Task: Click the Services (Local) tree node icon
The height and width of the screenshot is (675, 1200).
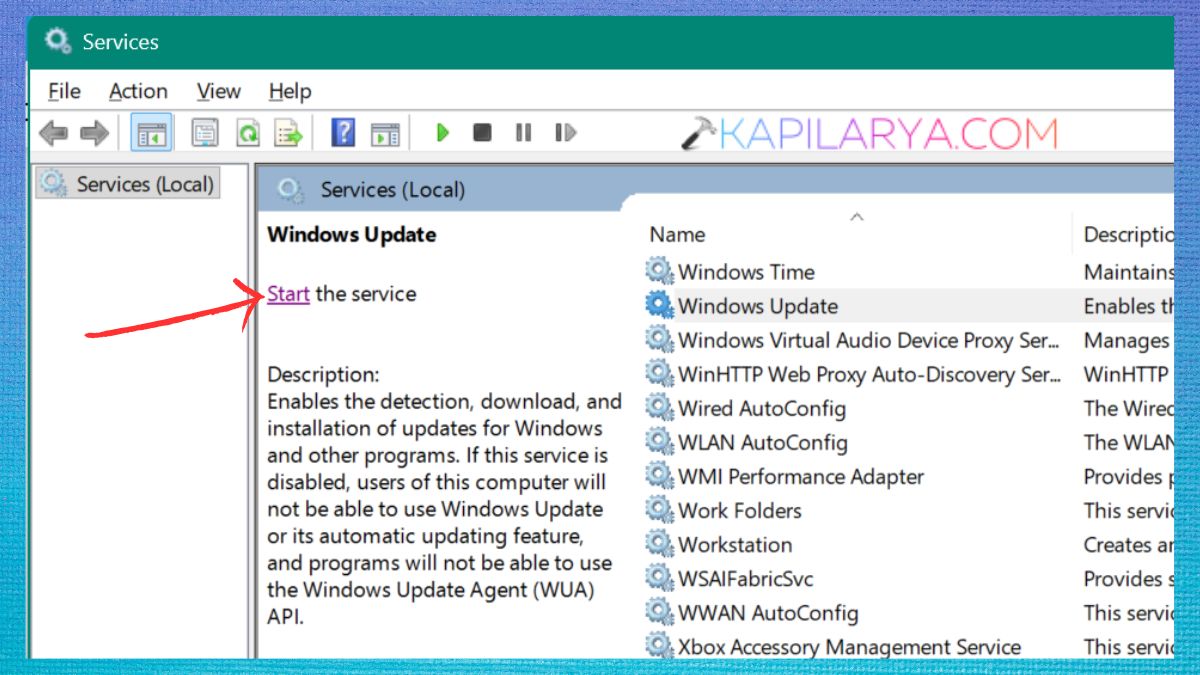Action: (54, 183)
